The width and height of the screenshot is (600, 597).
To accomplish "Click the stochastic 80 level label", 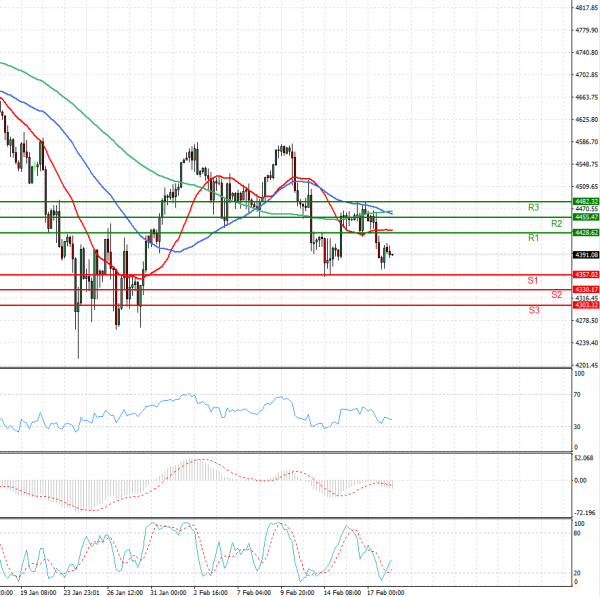I will point(577,533).
